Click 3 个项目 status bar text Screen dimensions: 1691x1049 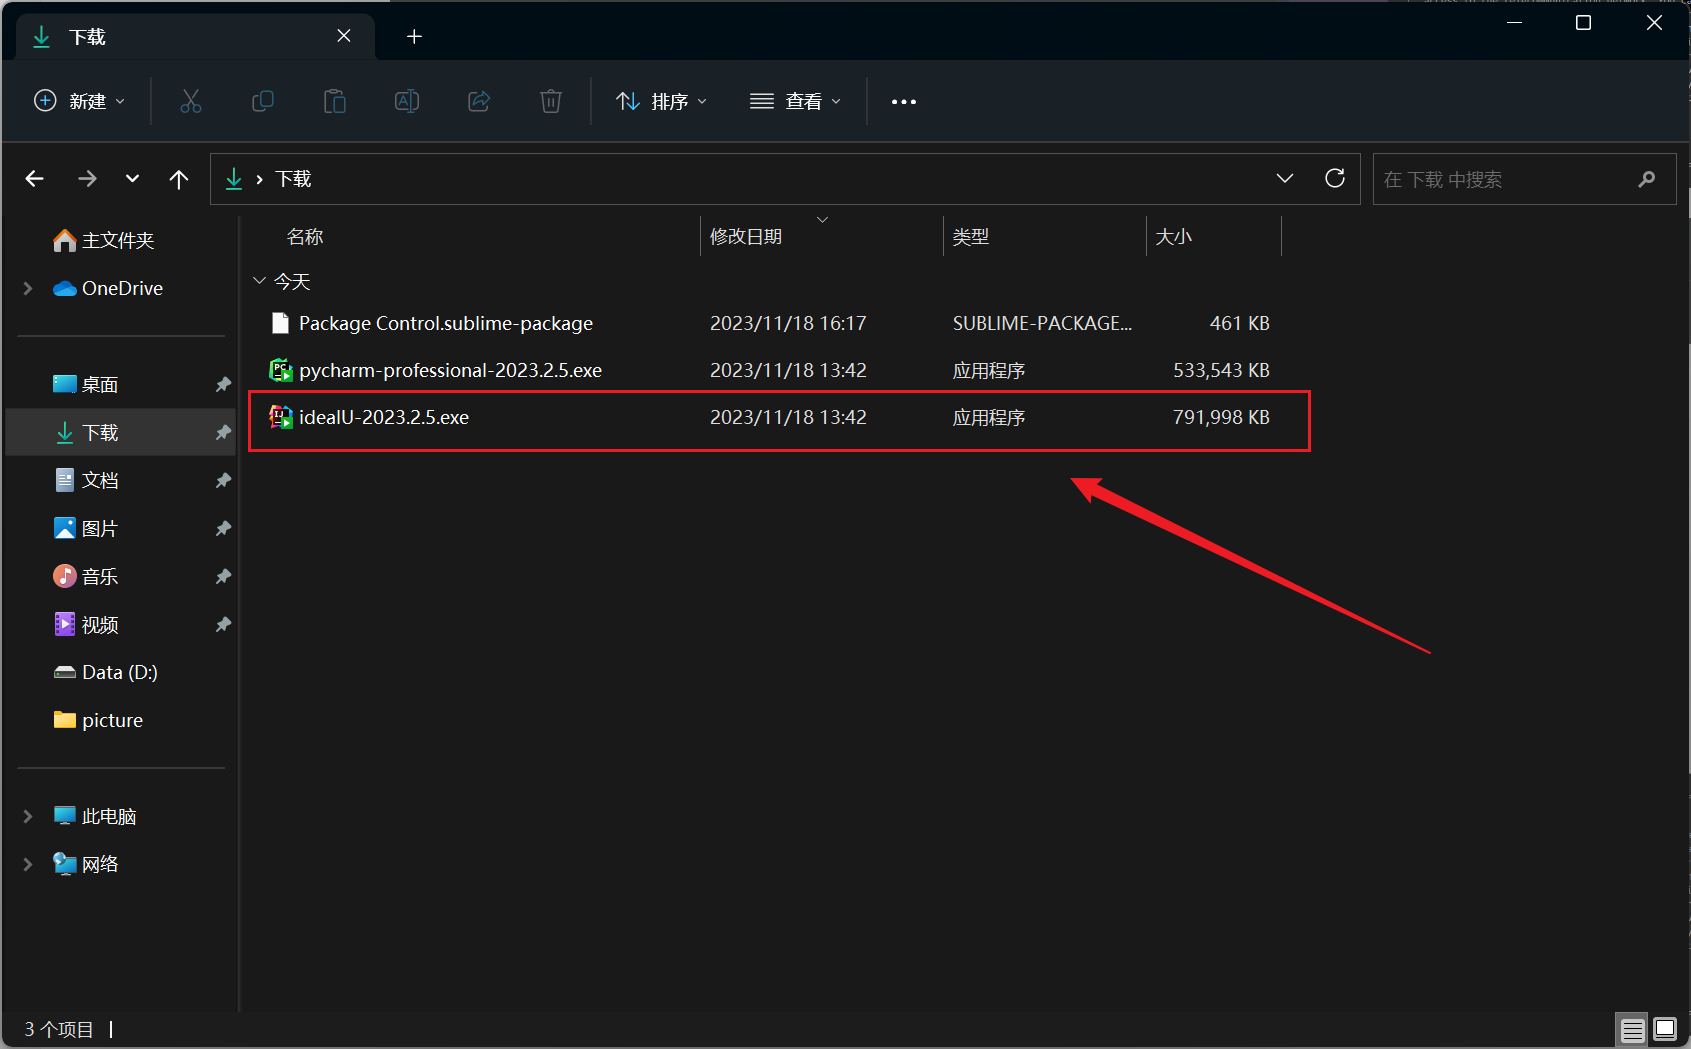point(59,1029)
